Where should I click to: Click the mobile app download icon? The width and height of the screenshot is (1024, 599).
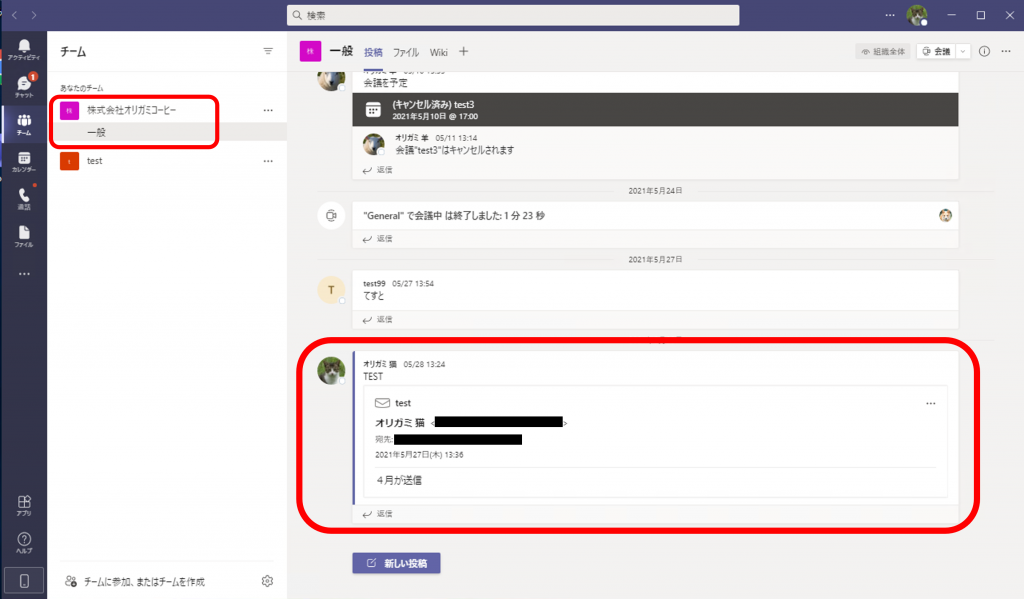24,581
